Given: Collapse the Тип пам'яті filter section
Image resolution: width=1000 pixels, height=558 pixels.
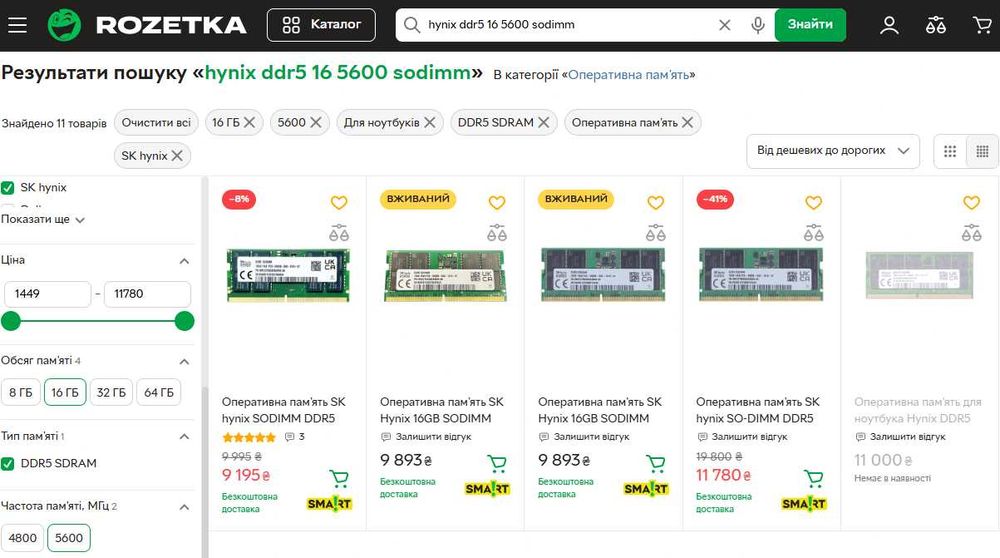Looking at the screenshot, I should coord(184,437).
